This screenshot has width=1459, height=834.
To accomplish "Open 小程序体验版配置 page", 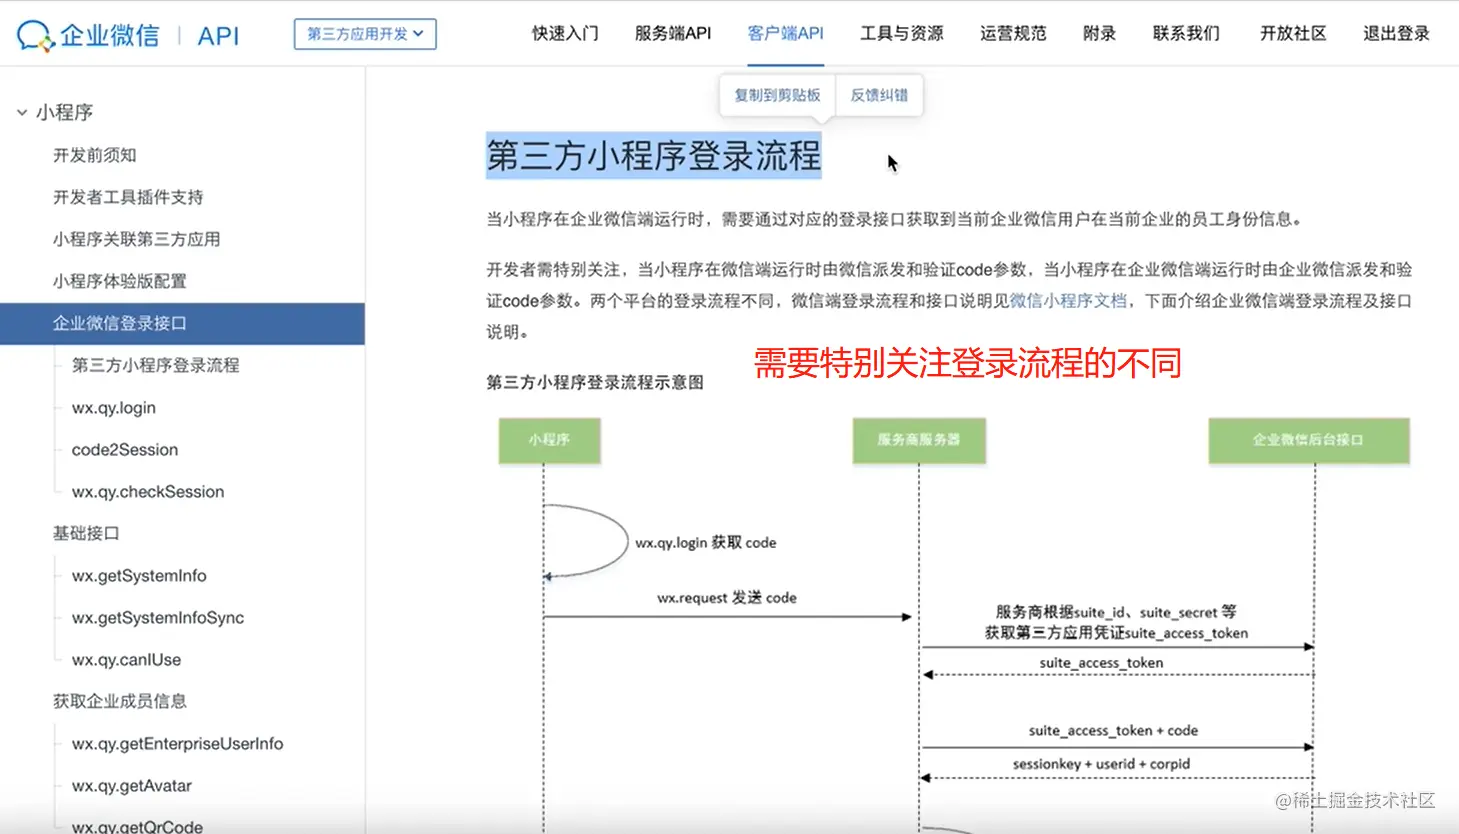I will (x=120, y=281).
